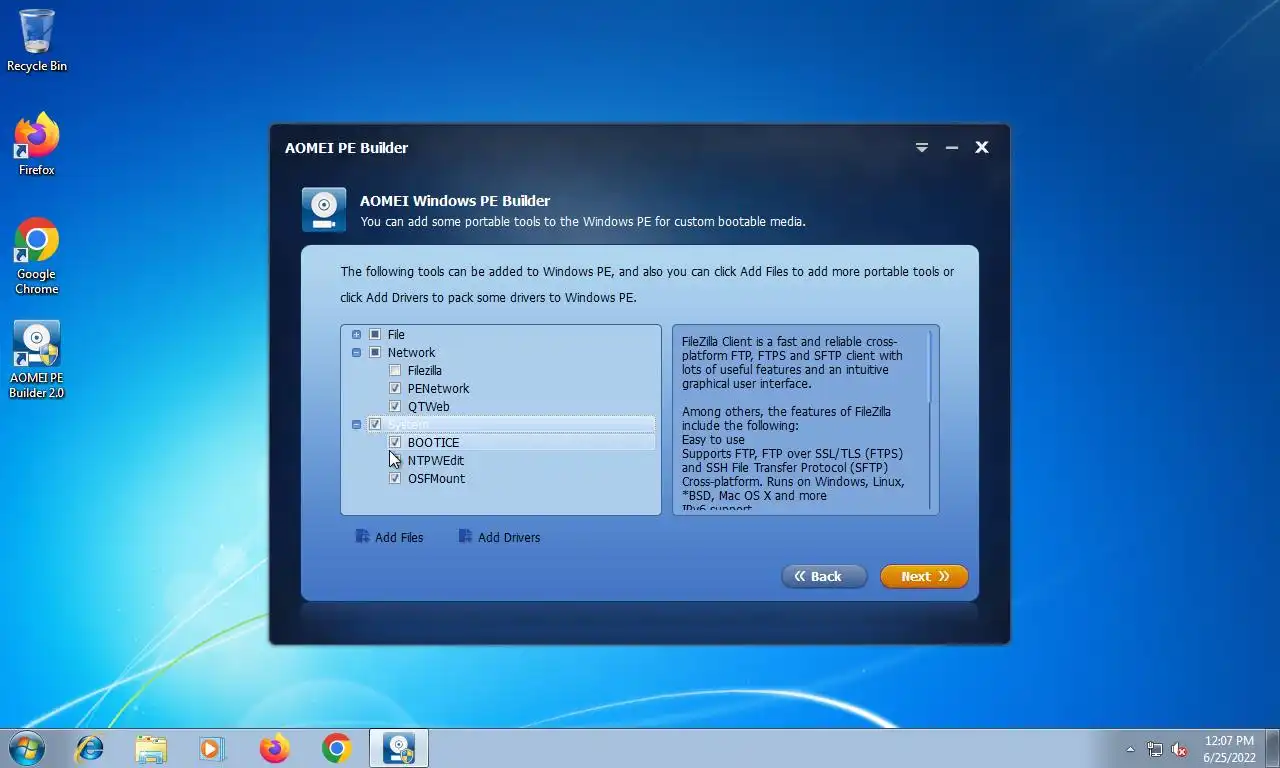Select the Network category label

tap(411, 352)
